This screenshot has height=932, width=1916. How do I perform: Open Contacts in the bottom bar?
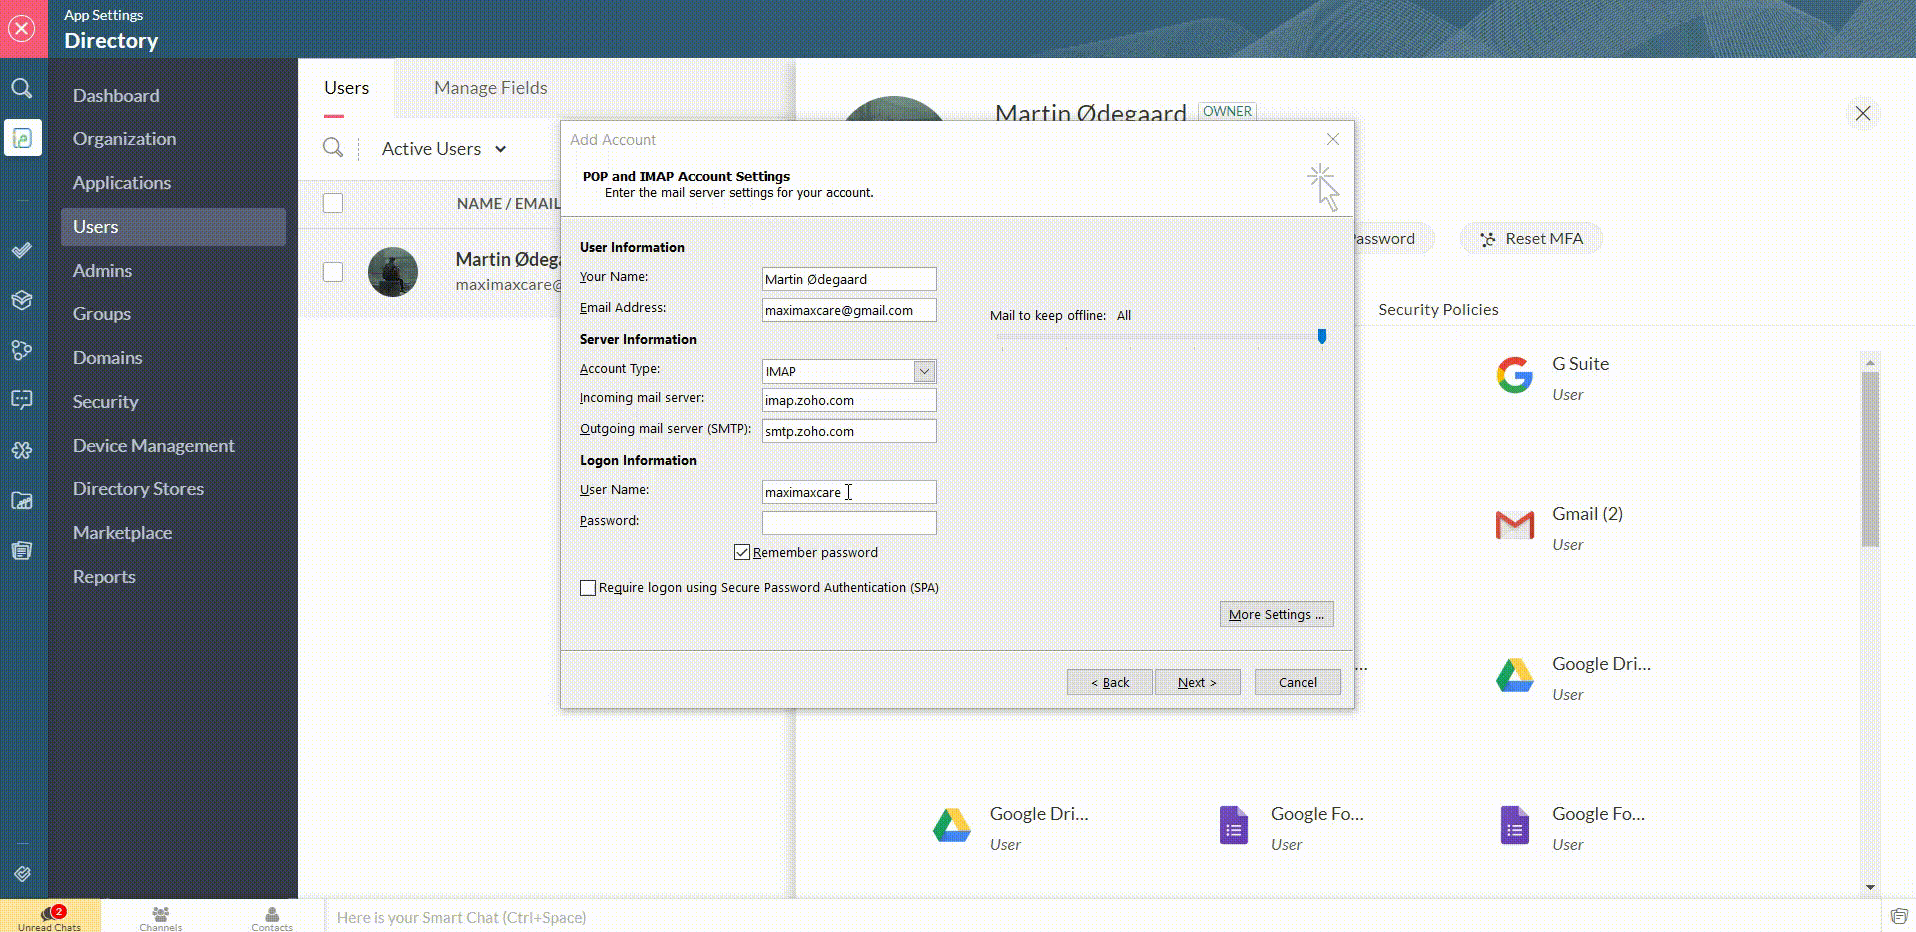point(272,916)
